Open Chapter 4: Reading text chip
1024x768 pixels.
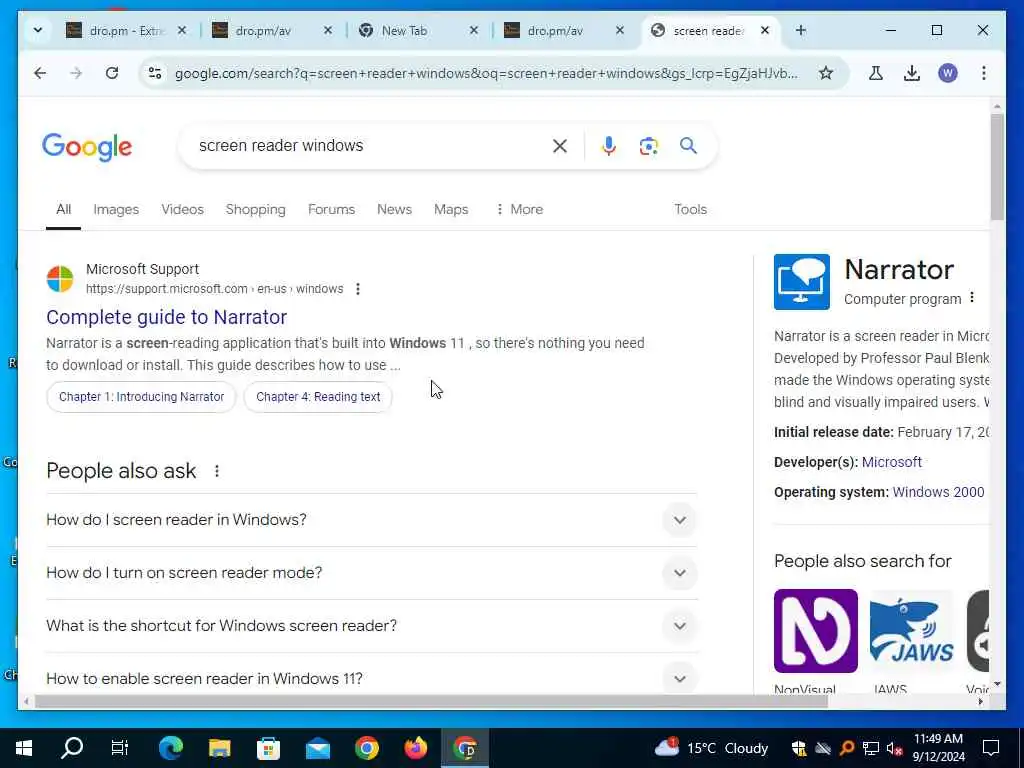coord(318,397)
